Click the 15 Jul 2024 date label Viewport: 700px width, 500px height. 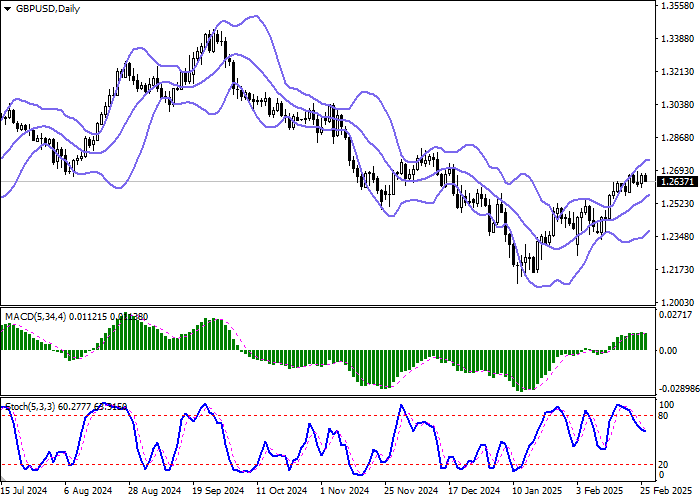coord(24,491)
